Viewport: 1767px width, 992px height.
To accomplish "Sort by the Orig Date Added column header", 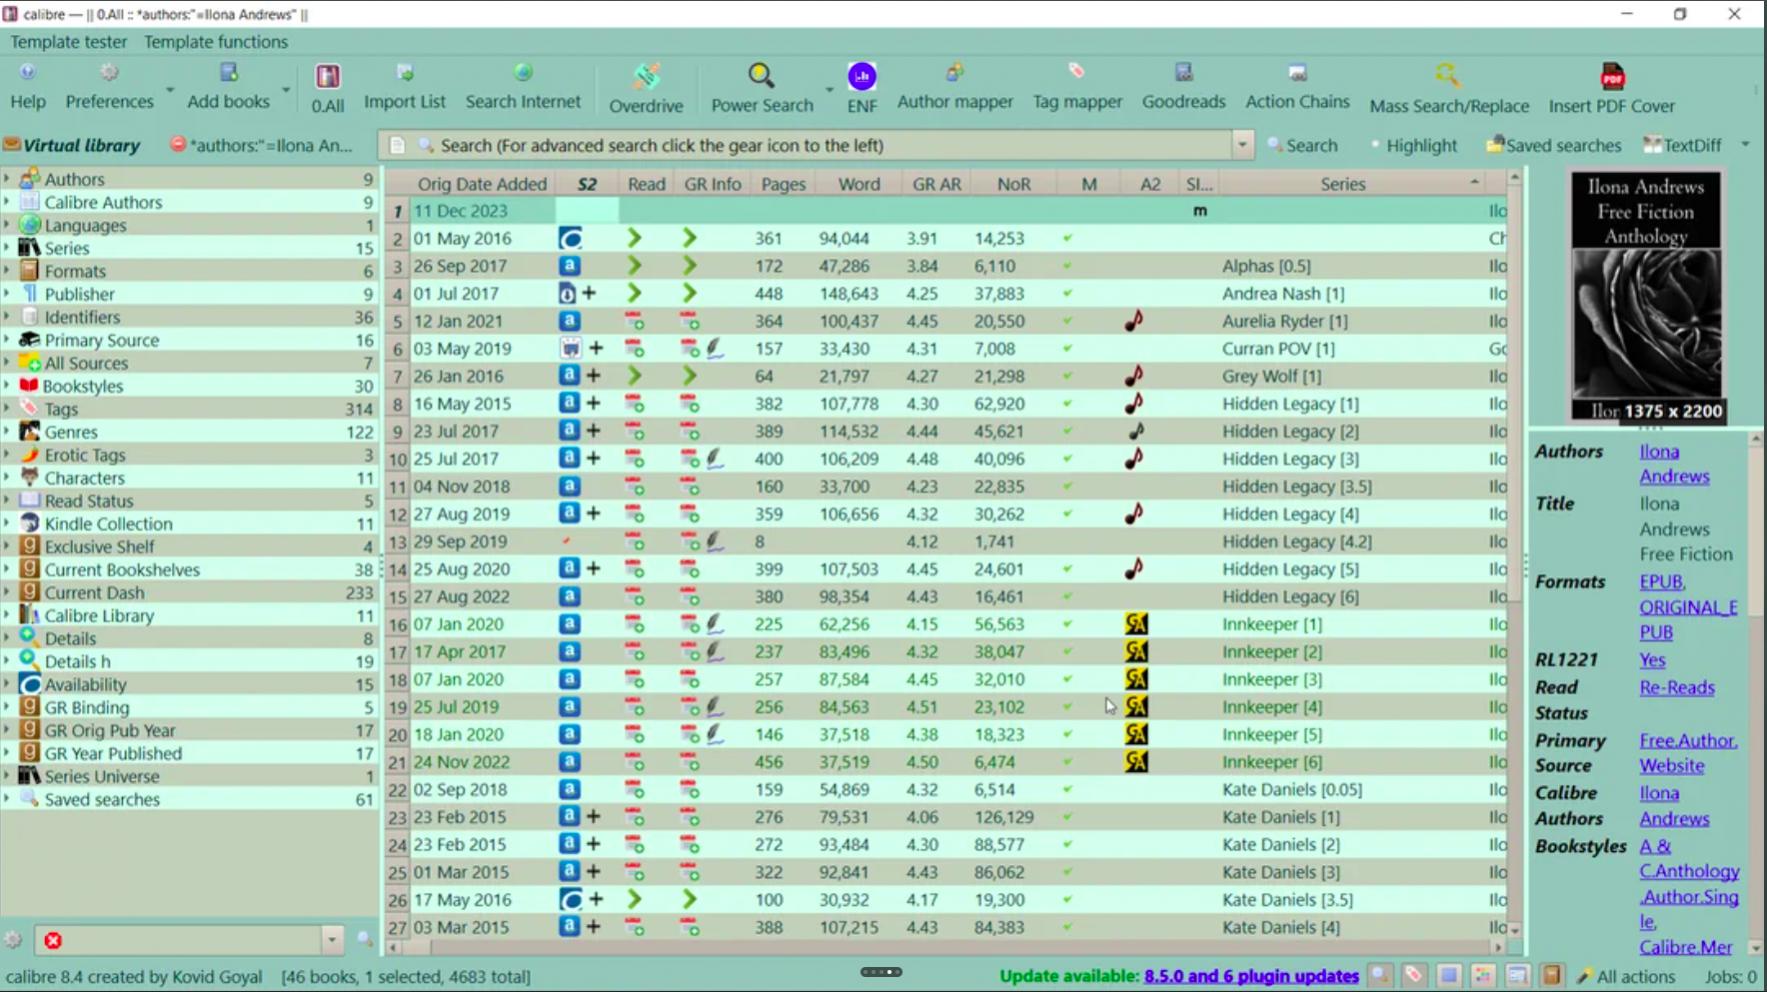I will click(482, 184).
